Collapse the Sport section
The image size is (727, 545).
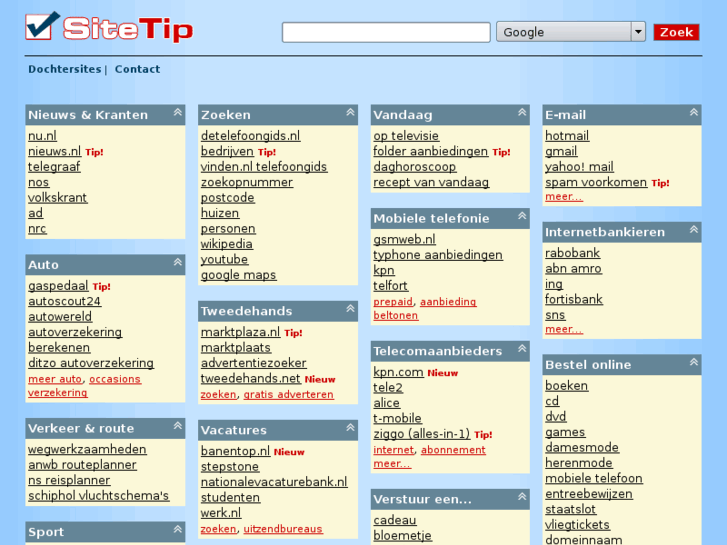coord(178,529)
